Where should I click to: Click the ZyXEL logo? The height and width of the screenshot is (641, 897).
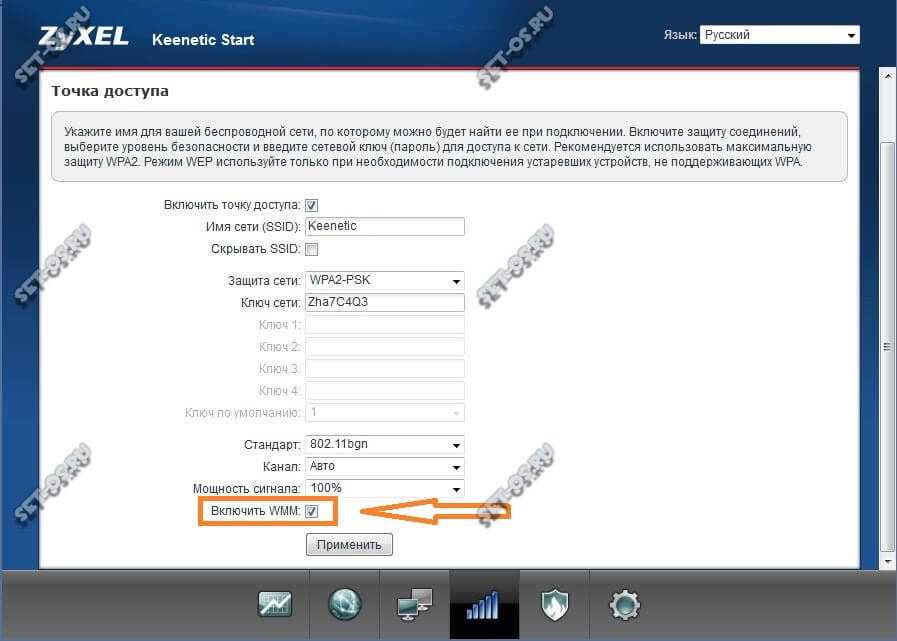(x=84, y=37)
